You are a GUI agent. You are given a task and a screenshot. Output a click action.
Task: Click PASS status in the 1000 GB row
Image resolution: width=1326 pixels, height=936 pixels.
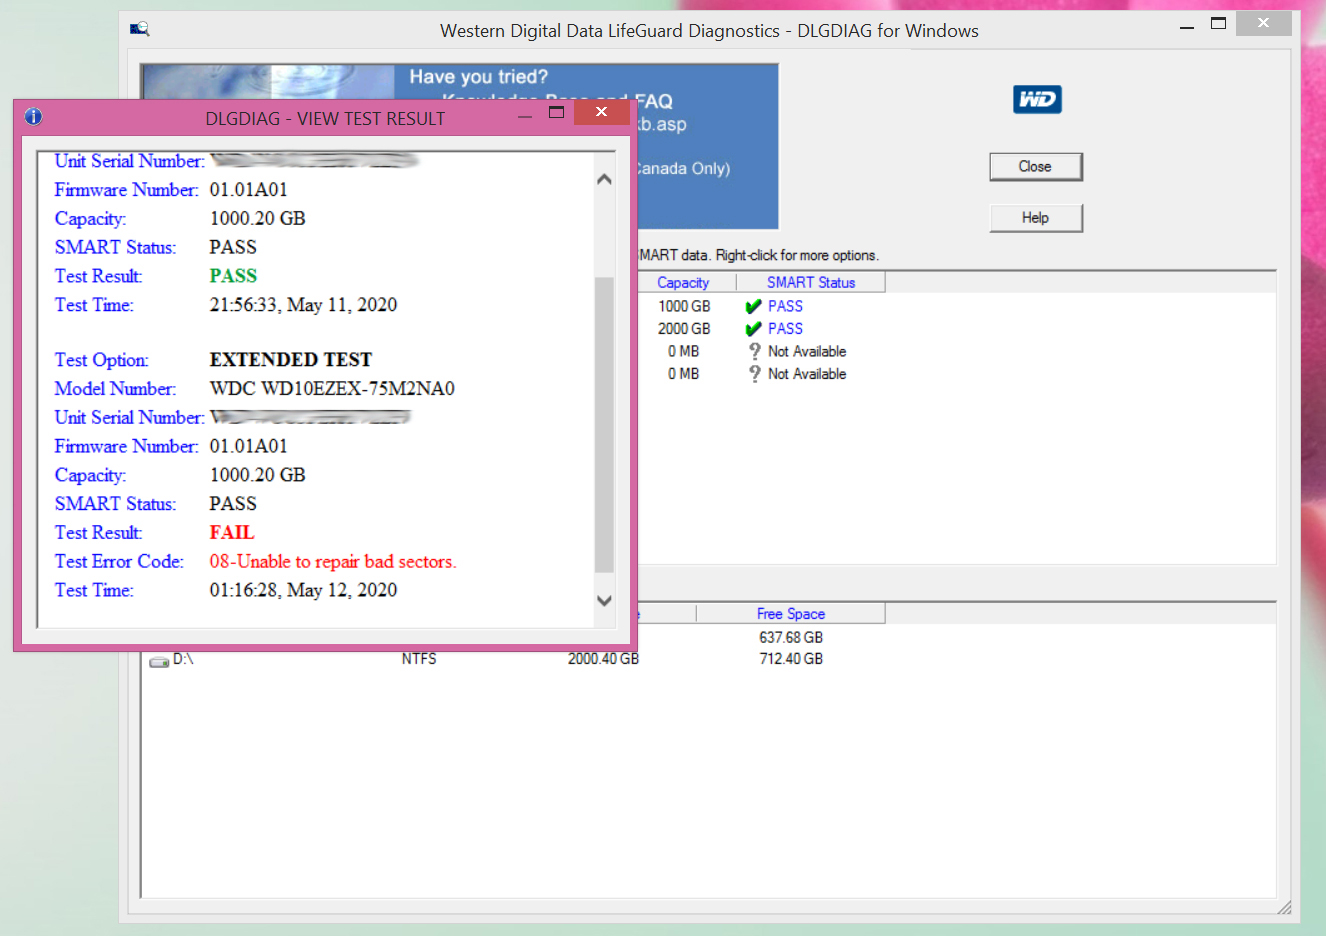point(785,306)
